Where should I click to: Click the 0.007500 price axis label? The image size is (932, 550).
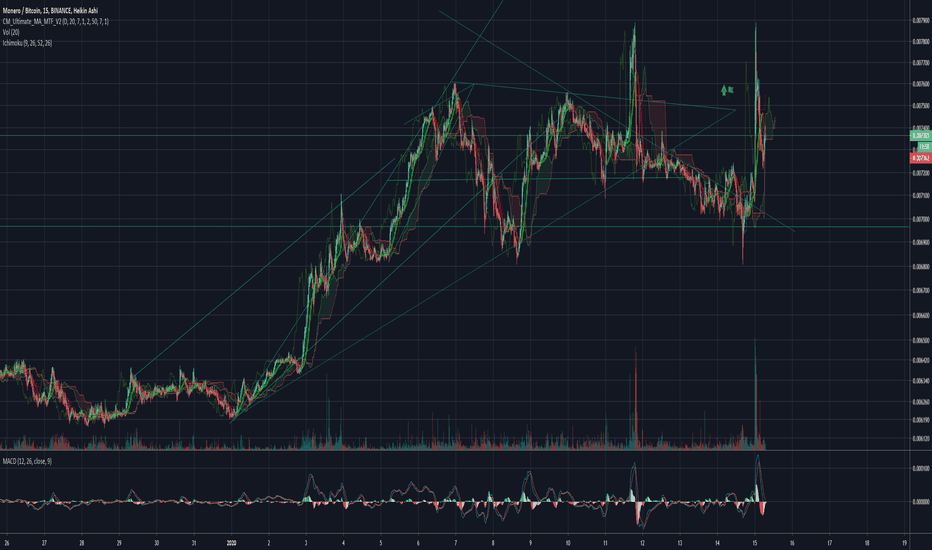(921, 106)
